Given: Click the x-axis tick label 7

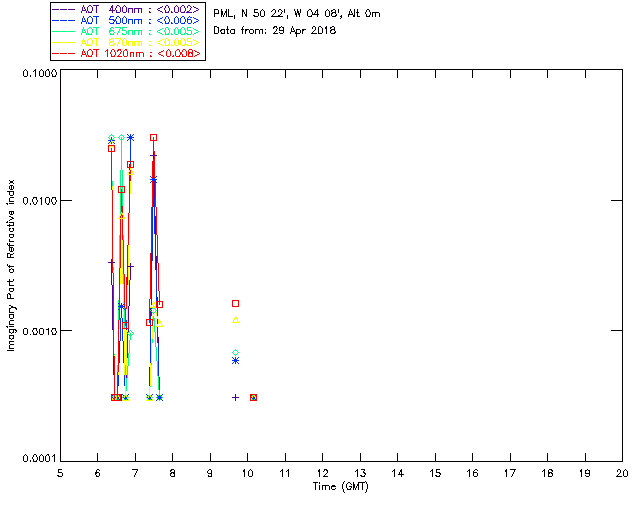Looking at the screenshot, I should [135, 473].
